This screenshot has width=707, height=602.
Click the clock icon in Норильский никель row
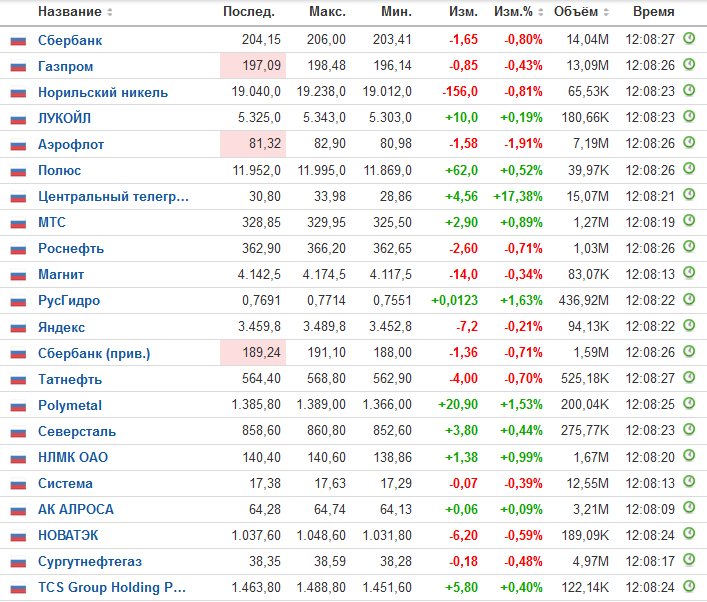(x=689, y=91)
